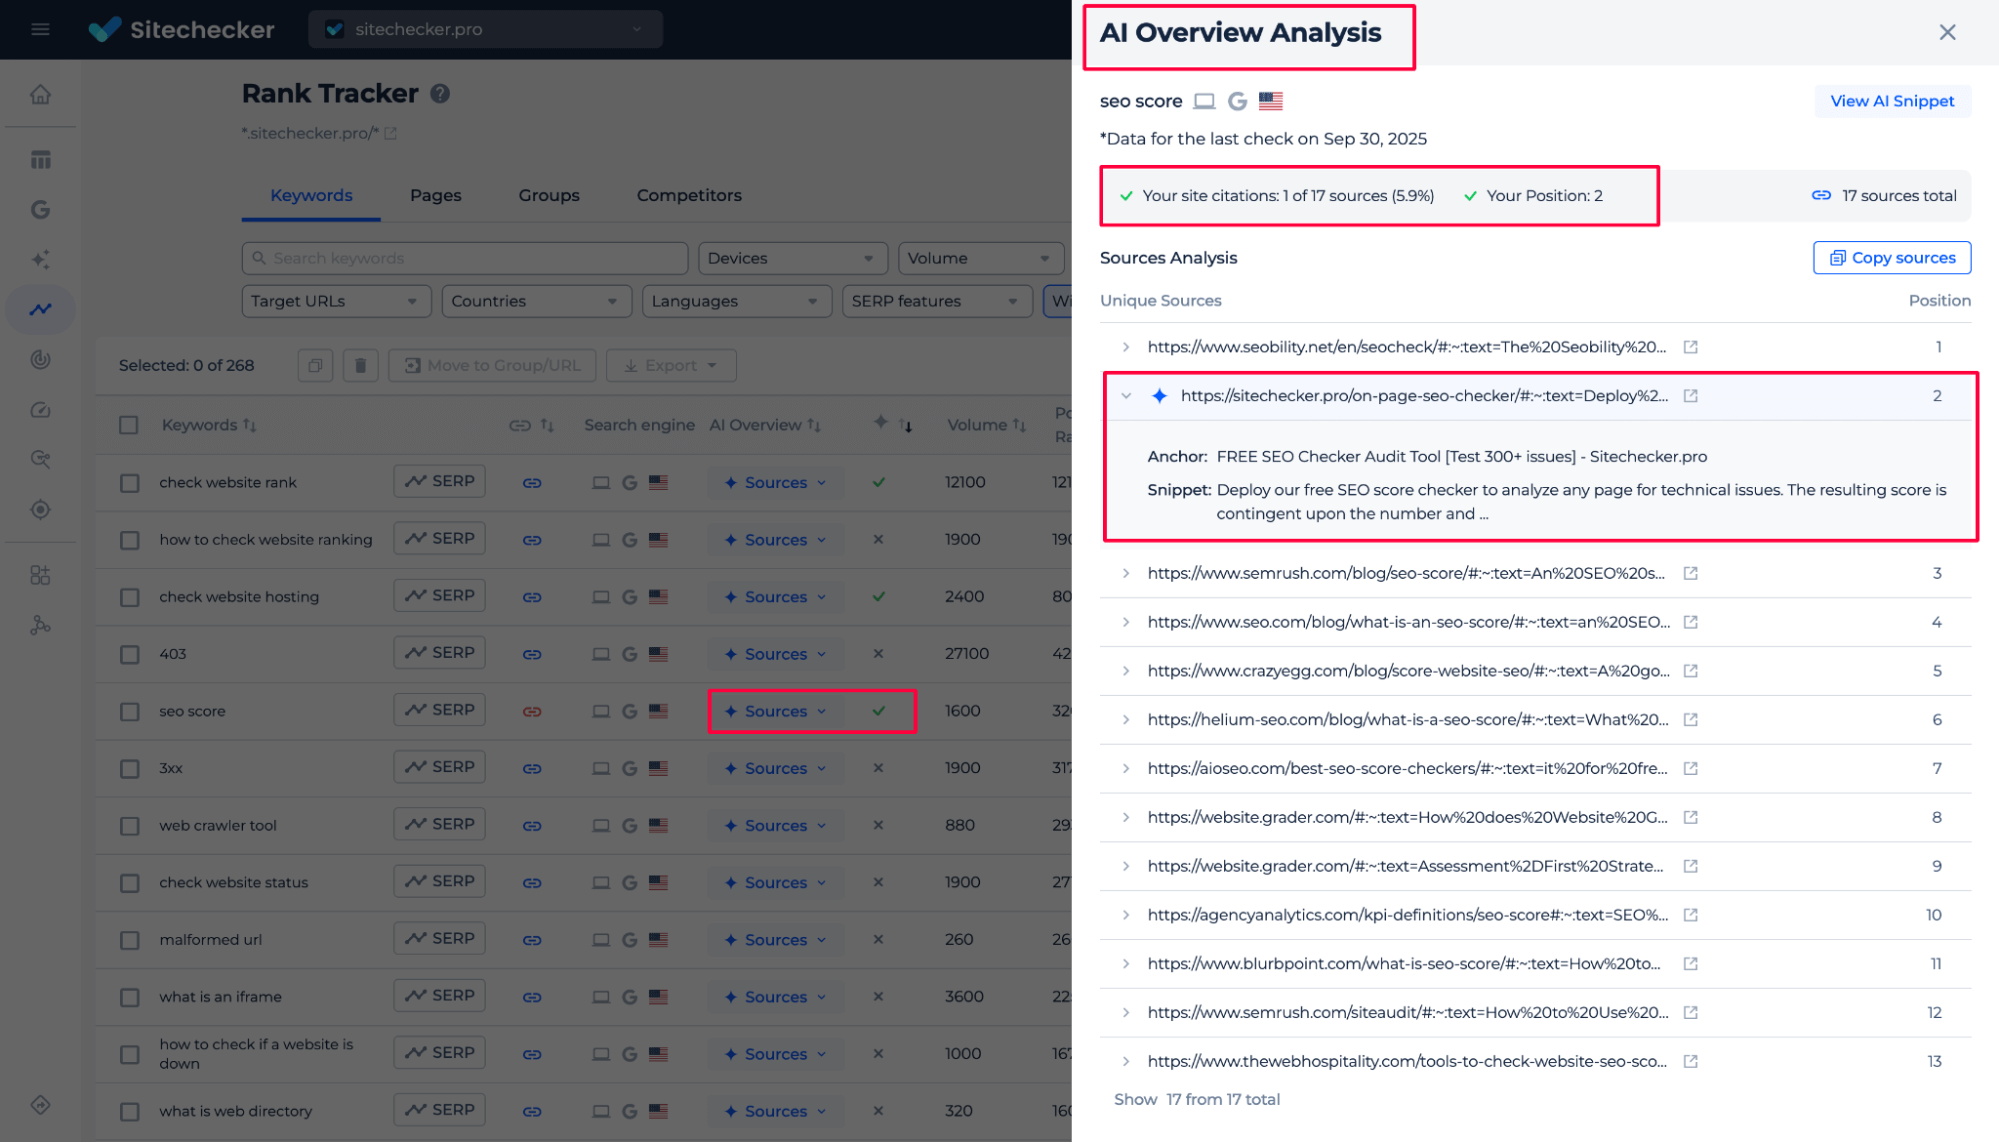Image resolution: width=1999 pixels, height=1143 pixels.
Task: Collapse the sitechecker.pro source row
Action: (1126, 396)
